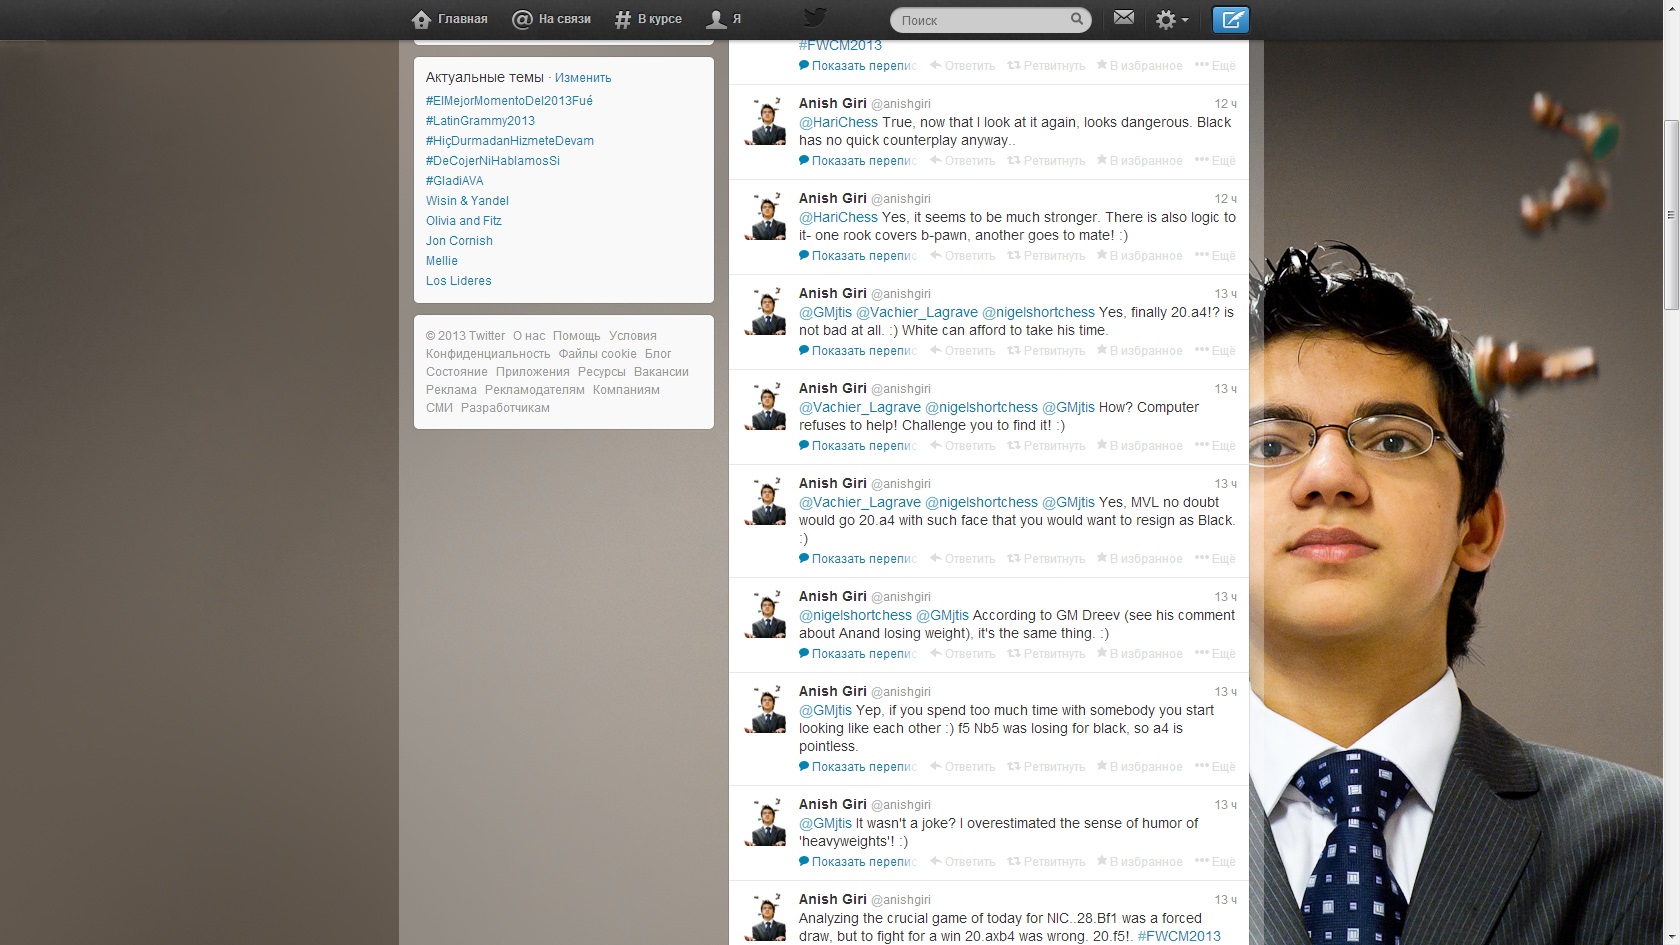Expand Ещё menu on GM Dreev tweet
The height and width of the screenshot is (945, 1680).
pos(1215,654)
